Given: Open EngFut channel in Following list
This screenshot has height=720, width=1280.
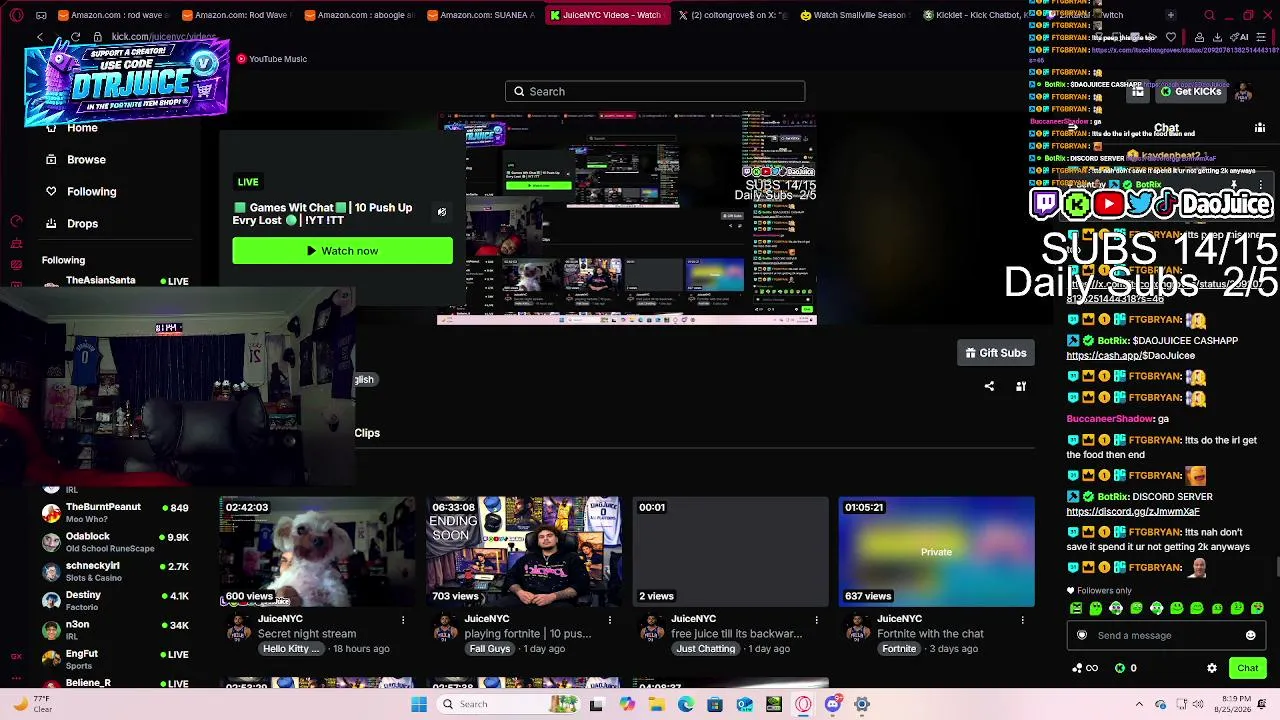Looking at the screenshot, I should (x=115, y=659).
